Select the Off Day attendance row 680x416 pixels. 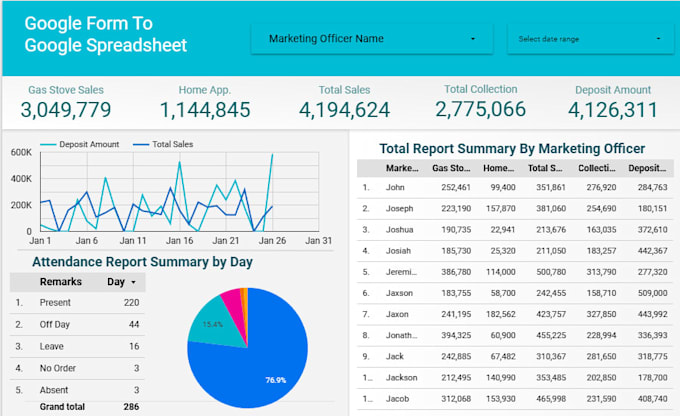[77, 325]
